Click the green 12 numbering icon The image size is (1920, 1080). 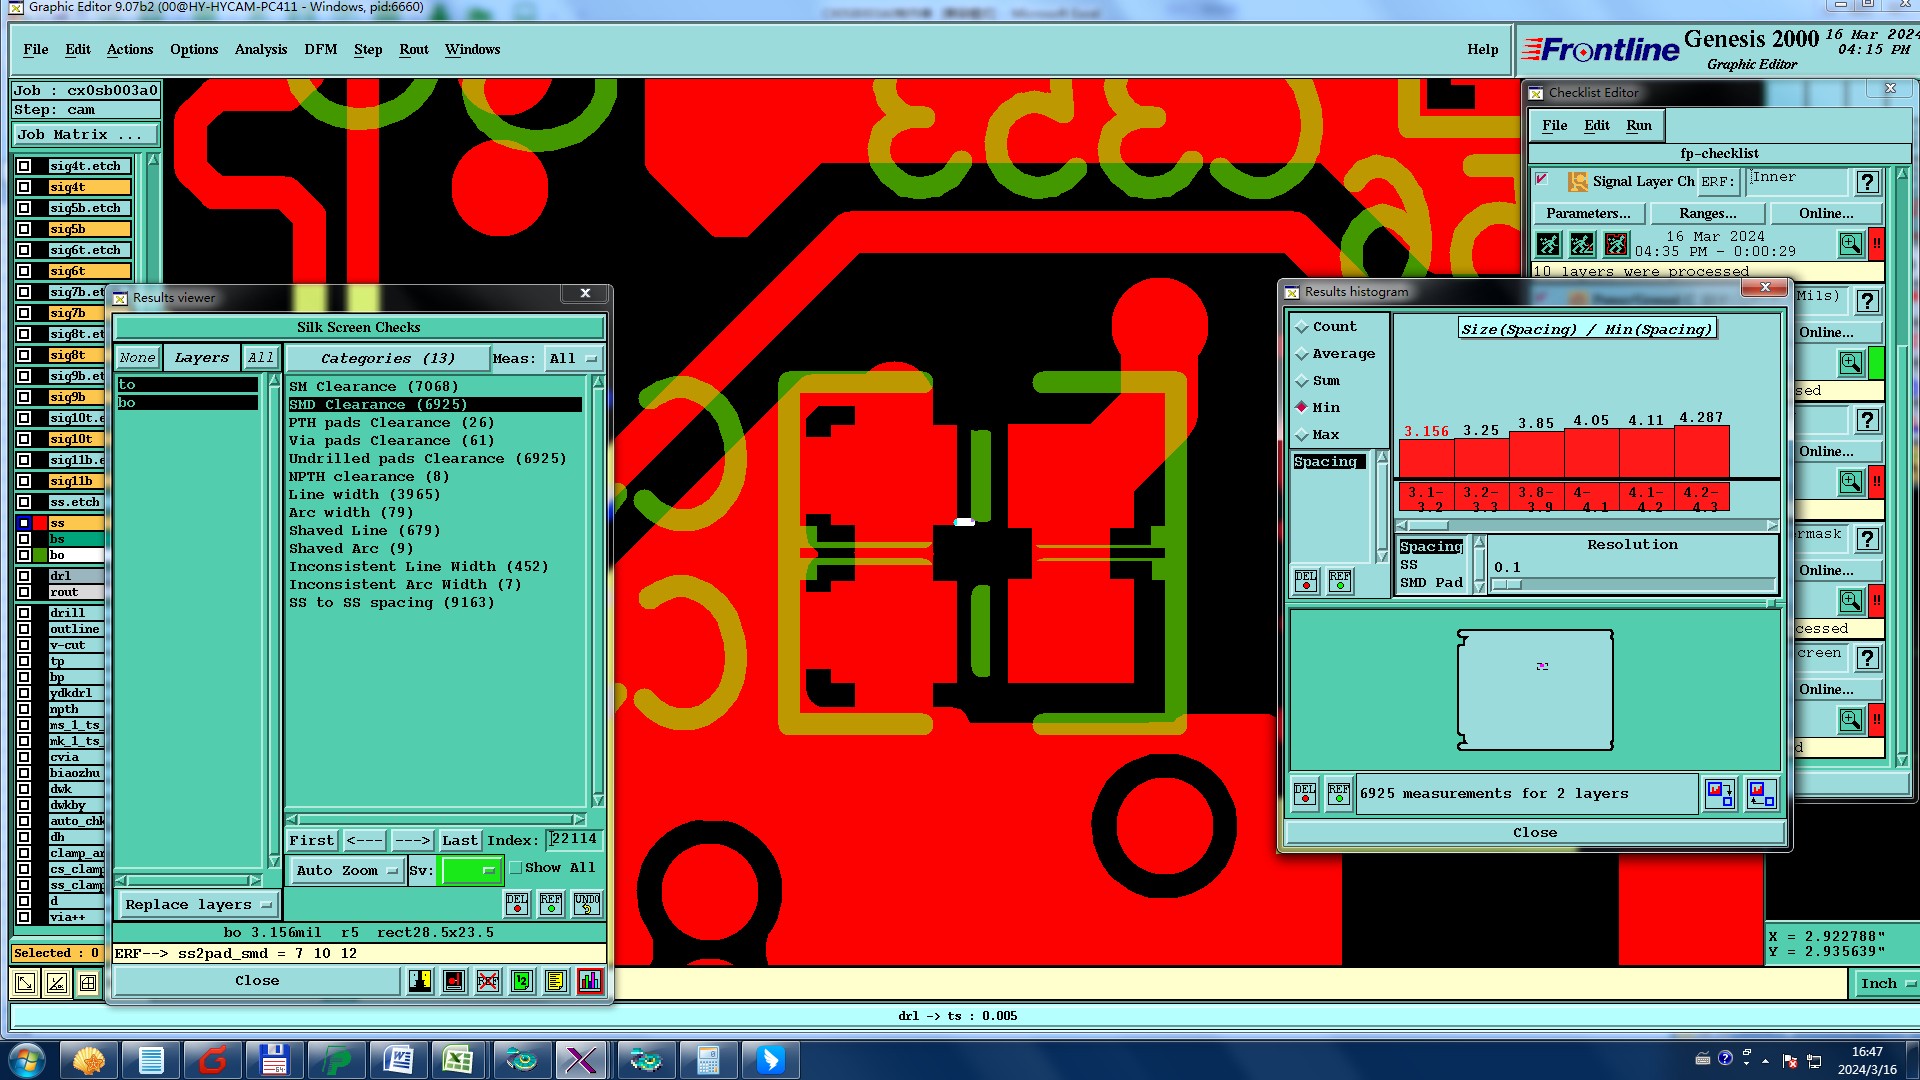tap(521, 981)
